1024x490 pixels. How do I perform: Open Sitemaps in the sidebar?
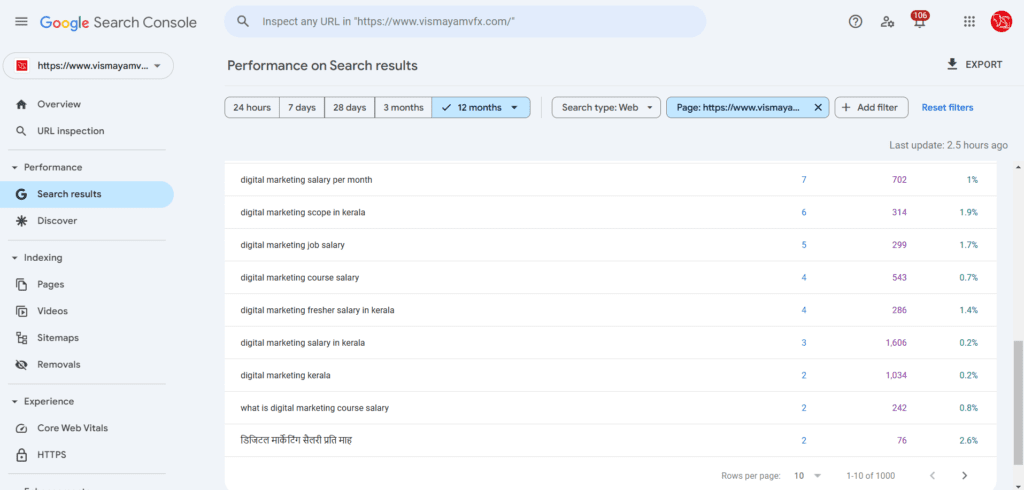(x=87, y=338)
